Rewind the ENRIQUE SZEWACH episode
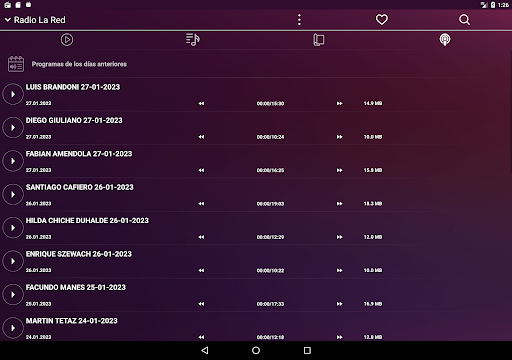 [201, 270]
